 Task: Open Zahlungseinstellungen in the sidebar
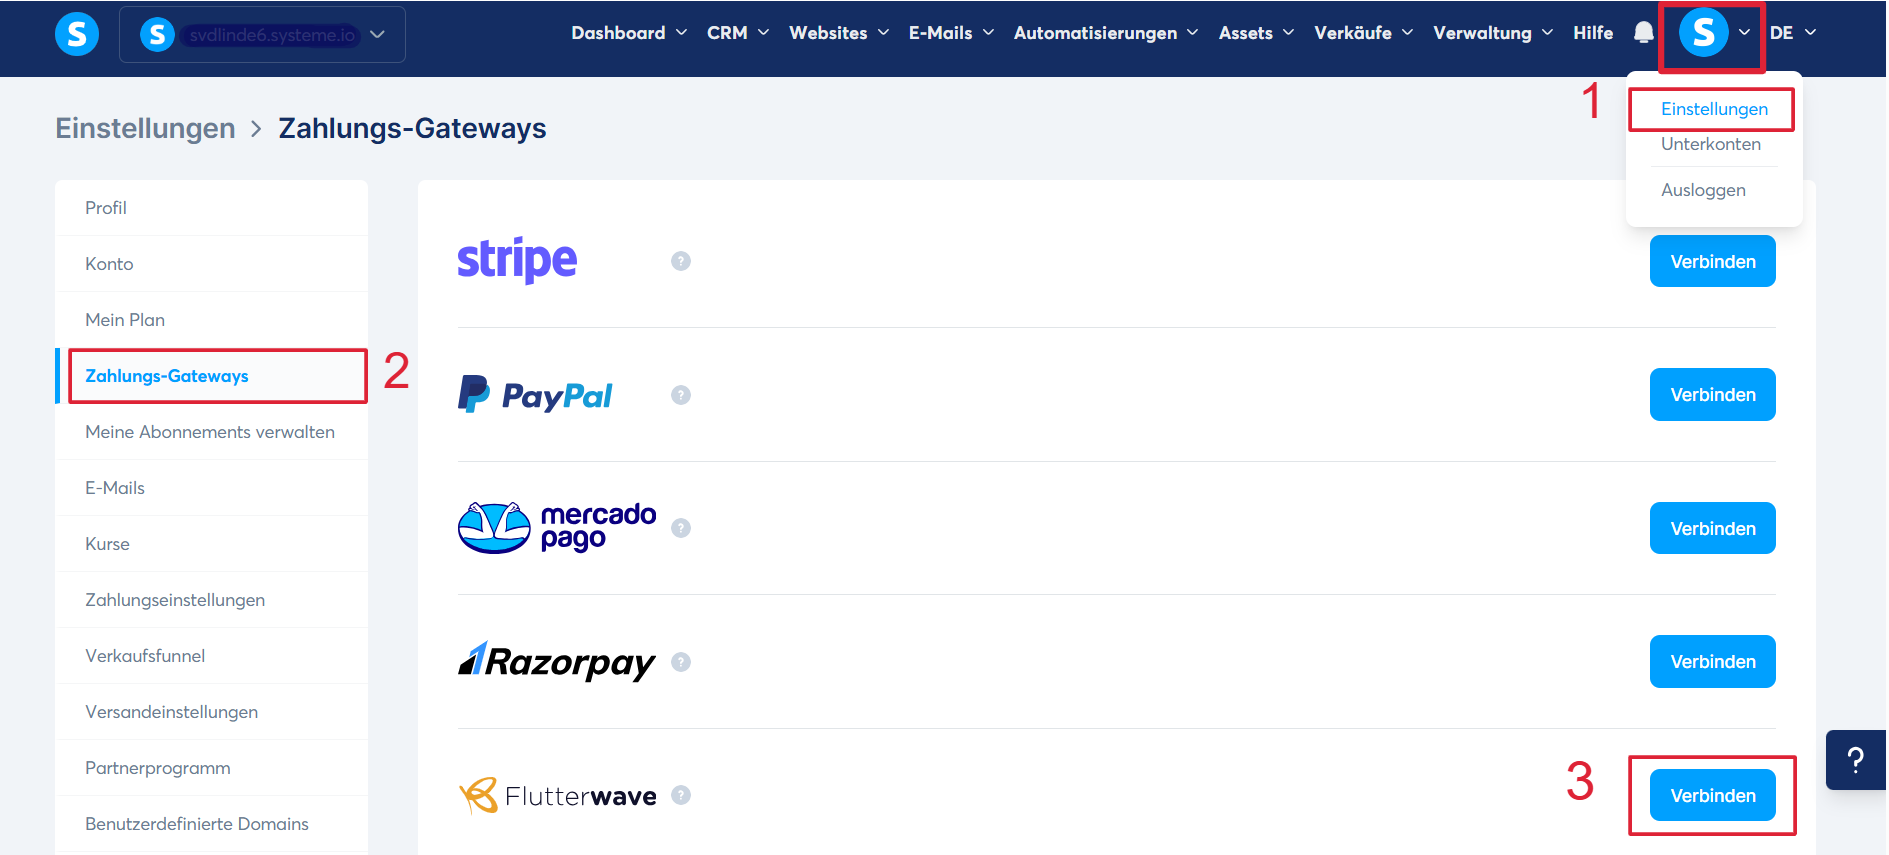(212, 600)
